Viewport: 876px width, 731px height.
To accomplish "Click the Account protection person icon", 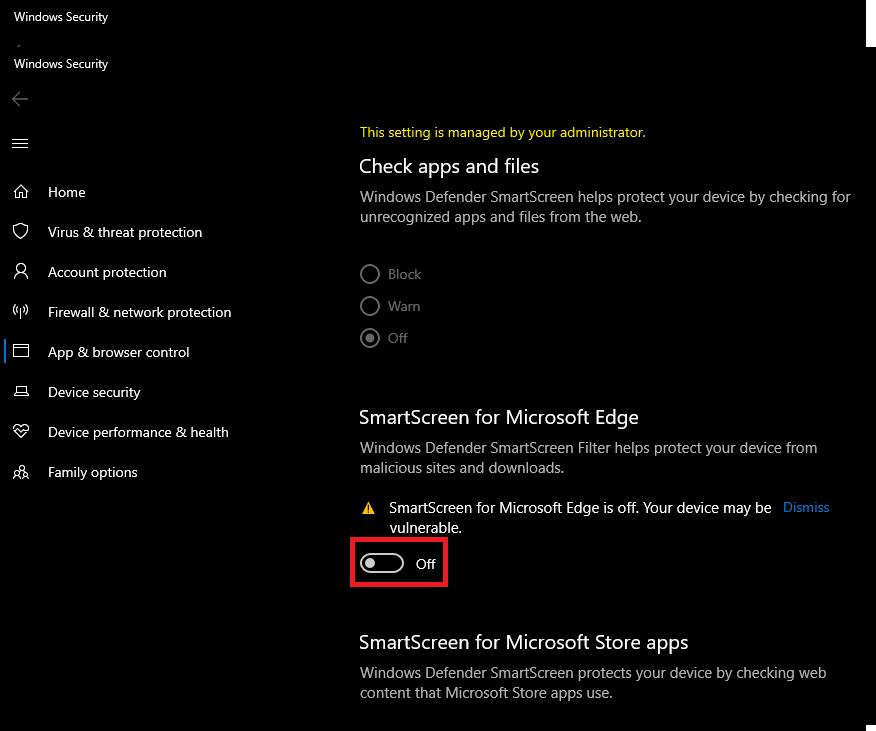I will 21,272.
